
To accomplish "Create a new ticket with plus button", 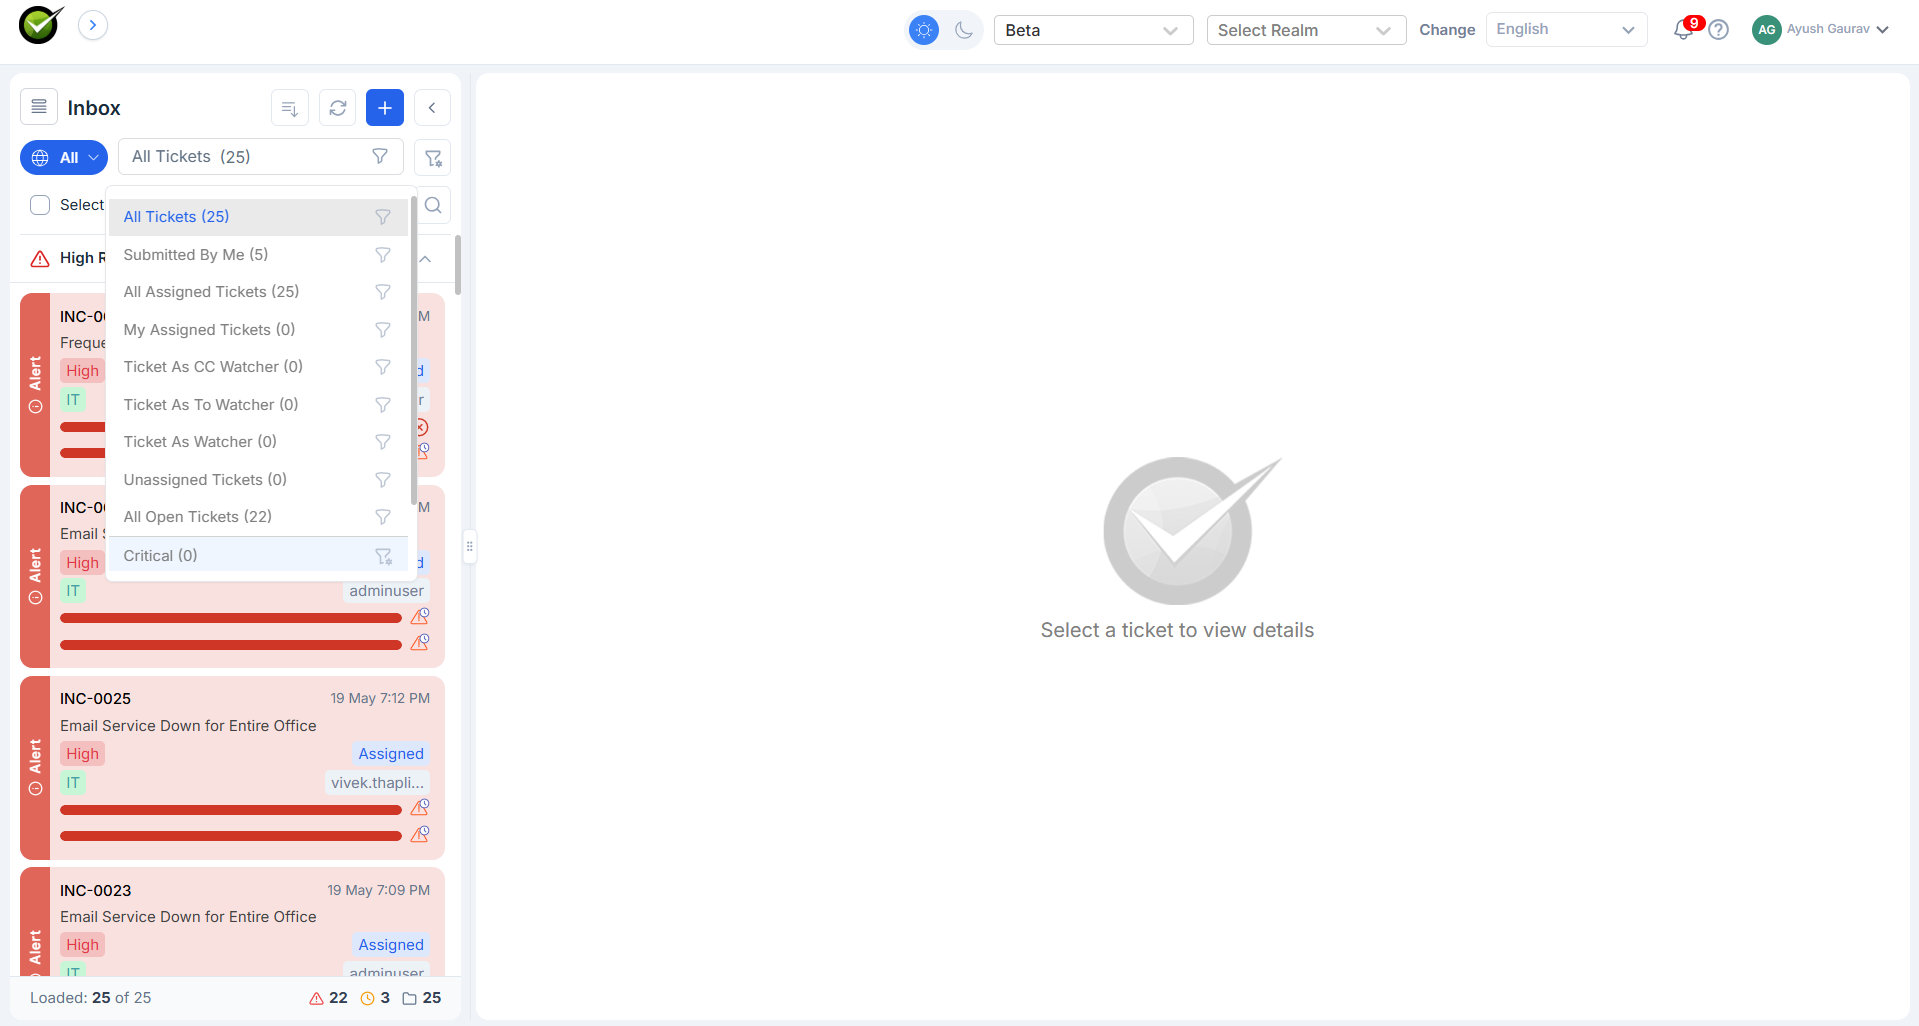I will coord(385,108).
